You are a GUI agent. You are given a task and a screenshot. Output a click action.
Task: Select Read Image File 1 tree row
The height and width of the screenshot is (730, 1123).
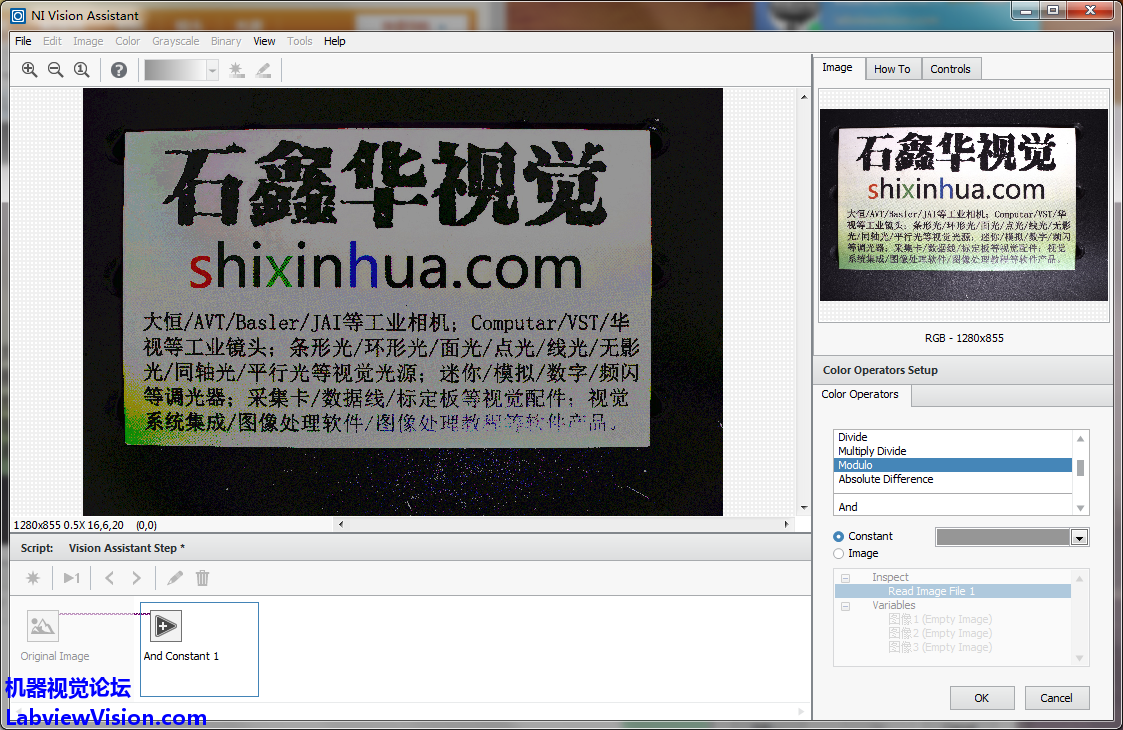(x=953, y=591)
